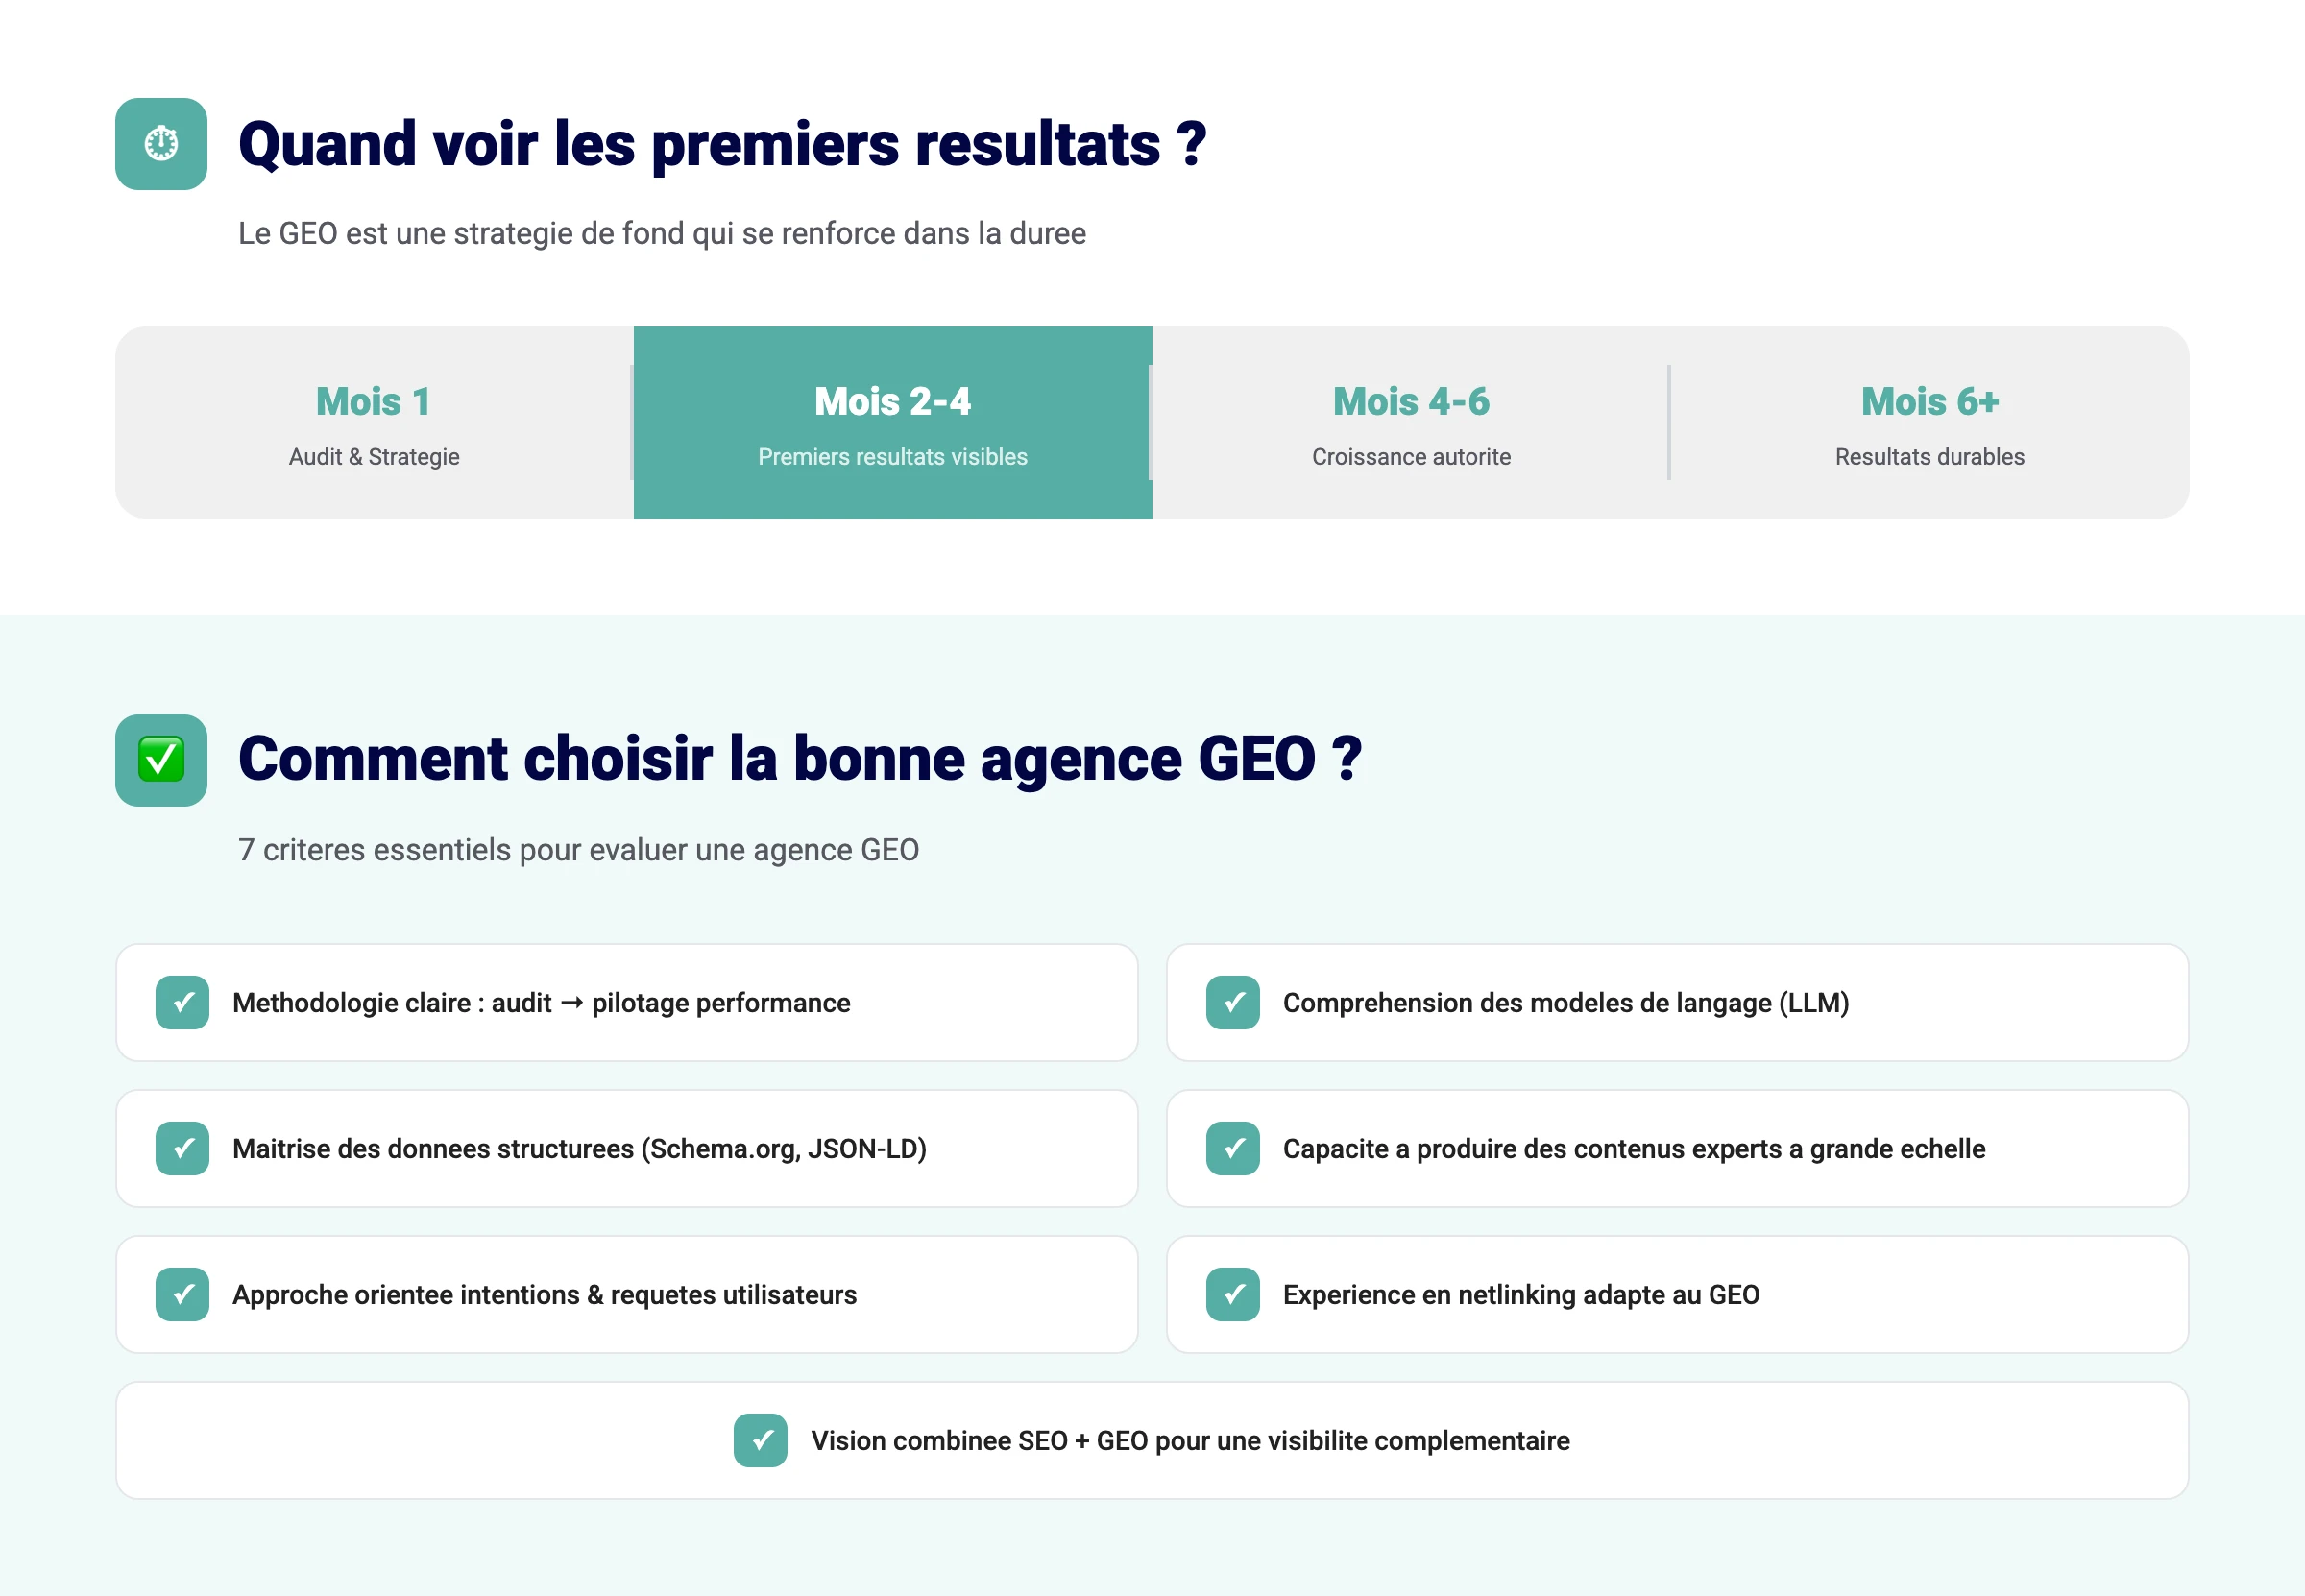
Task: Expand the Premiers resultats visibles segment
Action: (891, 423)
